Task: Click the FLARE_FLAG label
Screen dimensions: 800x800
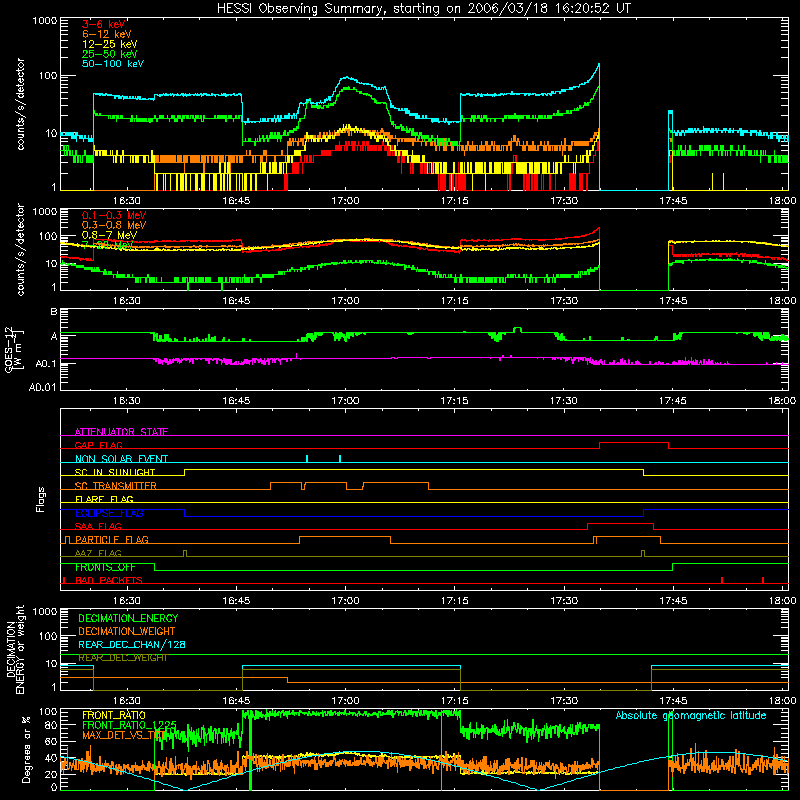Action: coord(104,499)
